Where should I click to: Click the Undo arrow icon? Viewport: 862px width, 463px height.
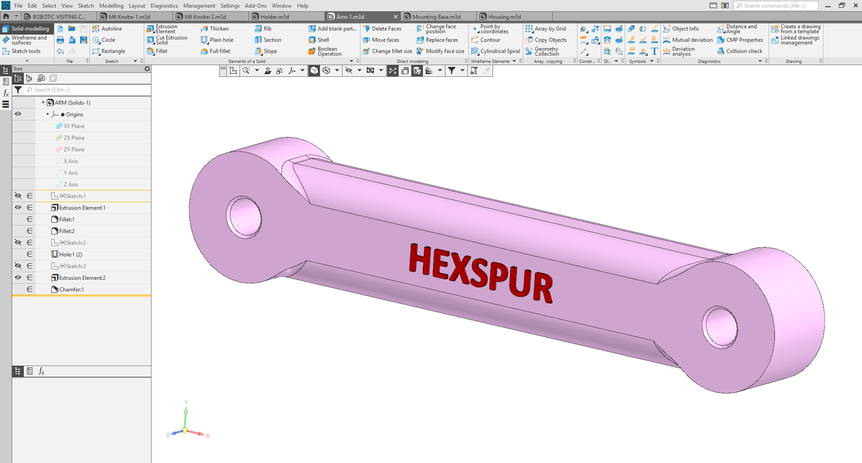(60, 51)
